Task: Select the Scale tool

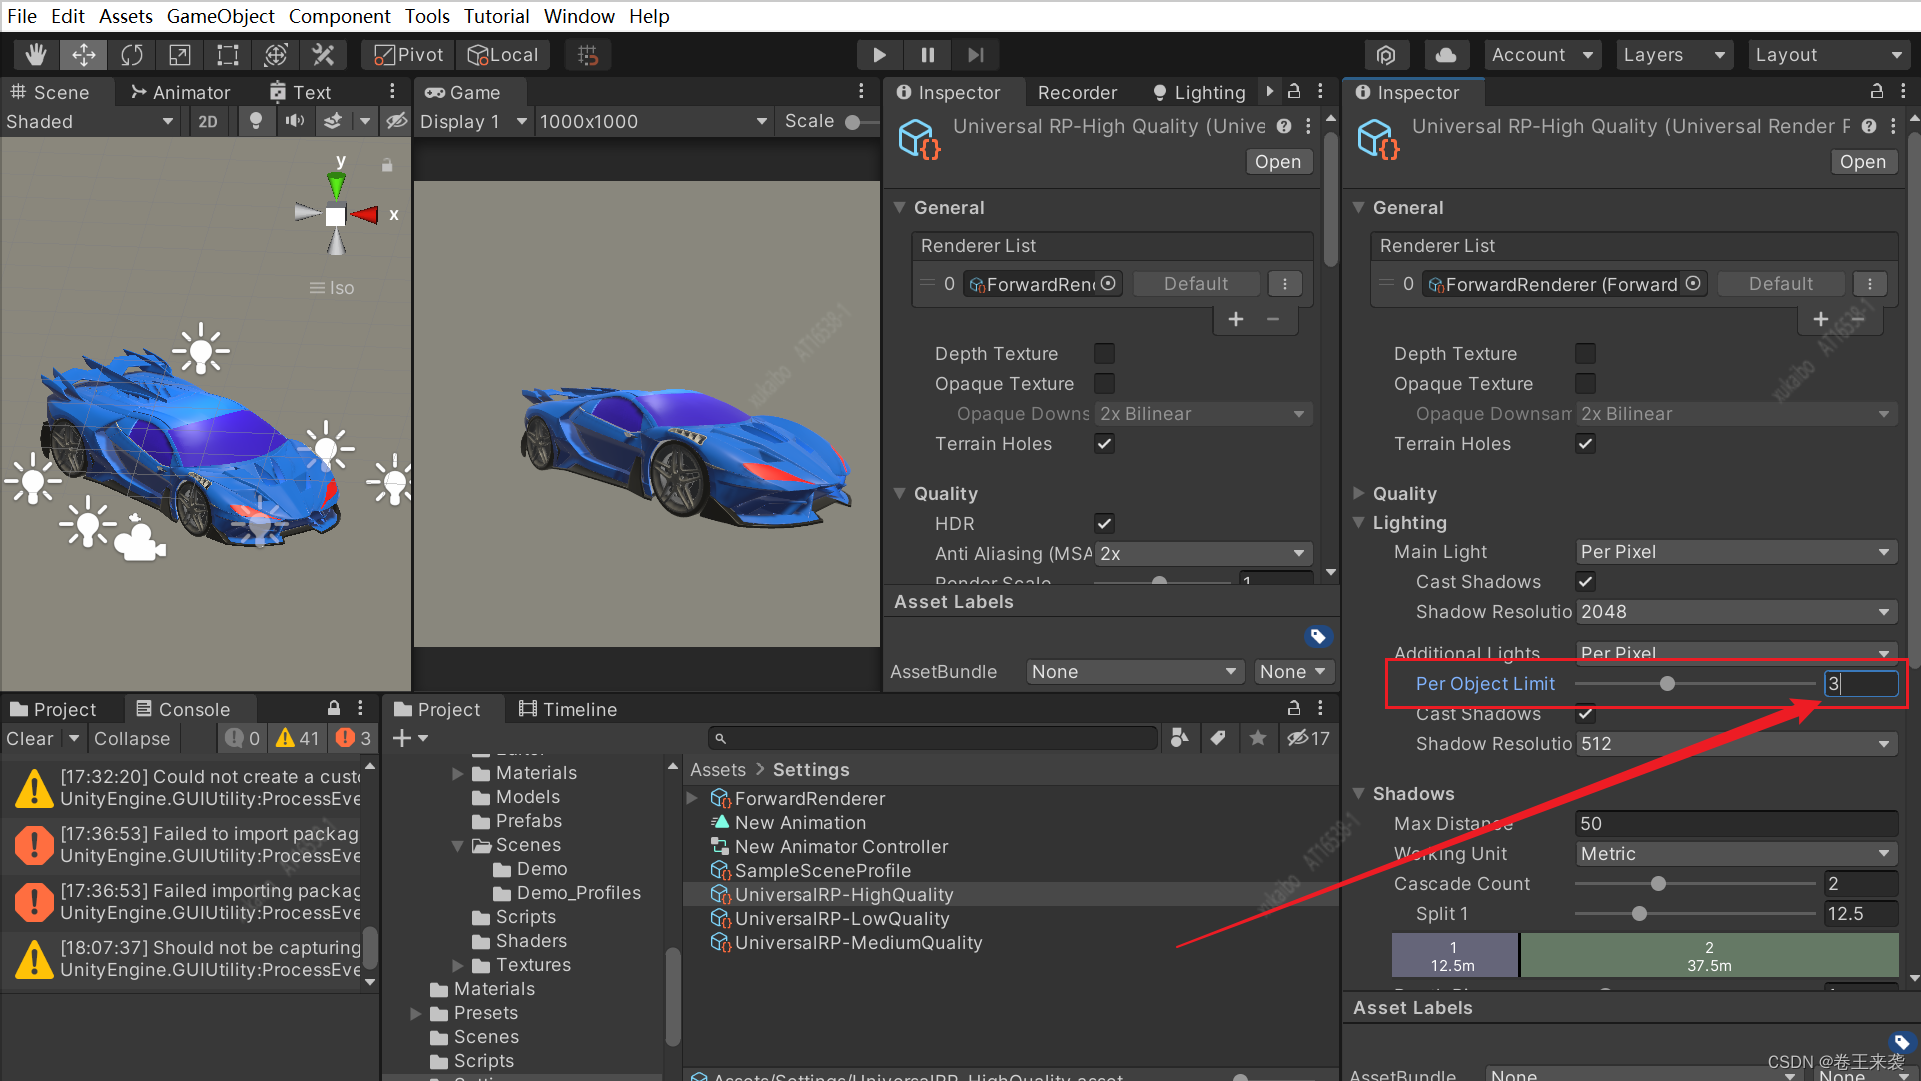Action: 180,55
